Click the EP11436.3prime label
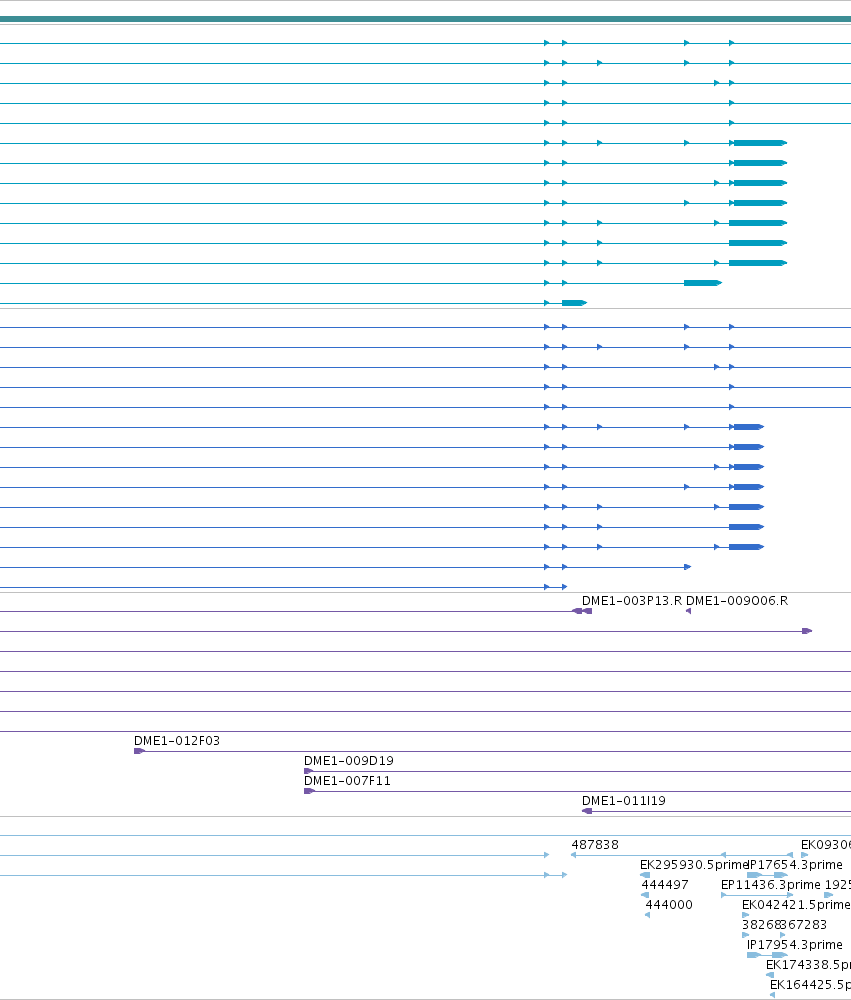Screen dimensions: 851x1000 point(771,885)
